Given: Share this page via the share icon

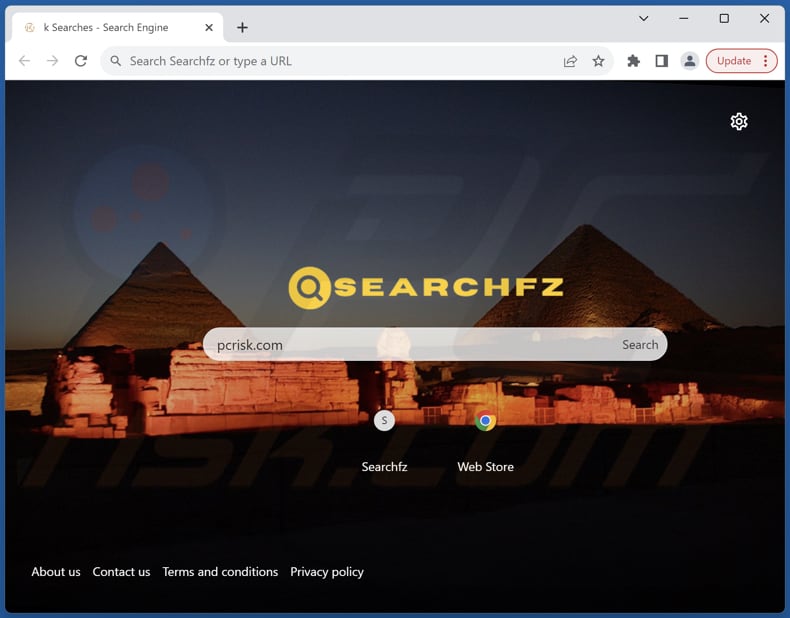Looking at the screenshot, I should pos(570,61).
